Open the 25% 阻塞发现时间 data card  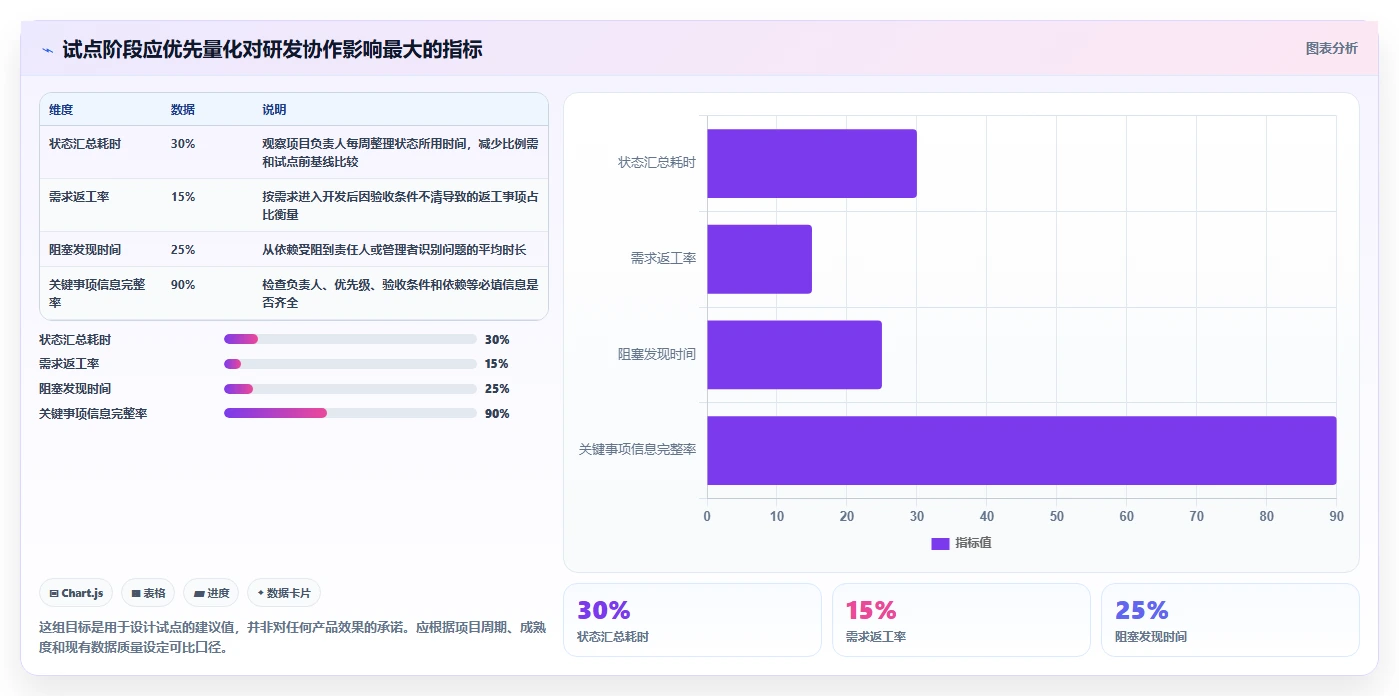[1230, 620]
